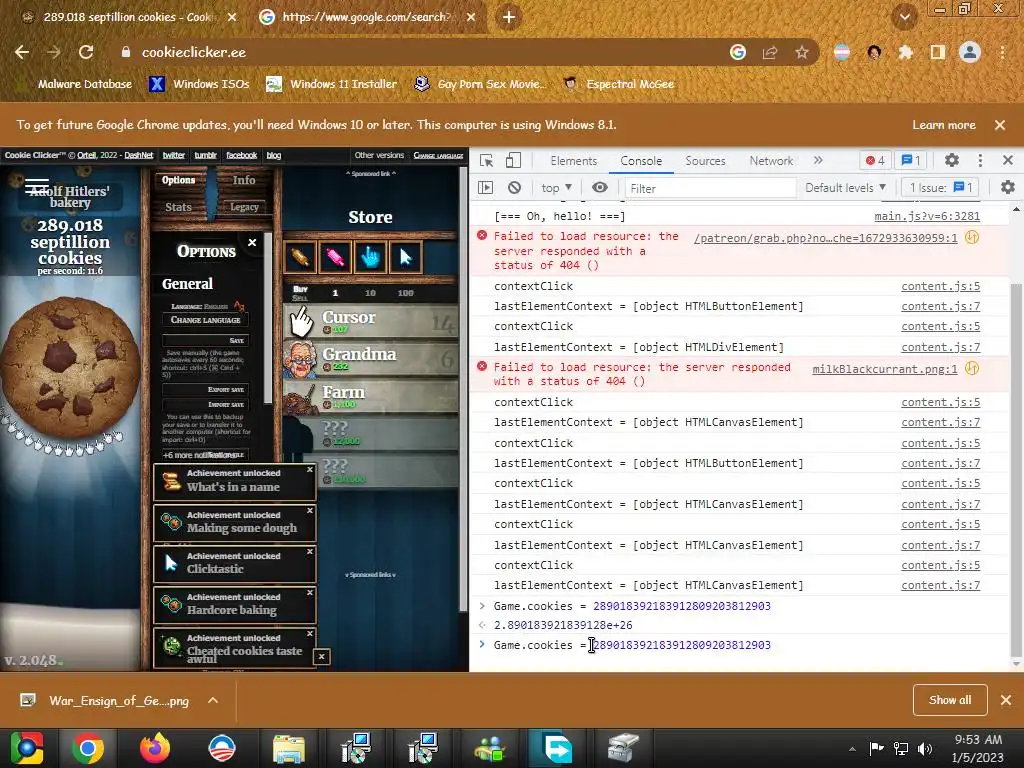Open the Stats menu button

tap(178, 207)
